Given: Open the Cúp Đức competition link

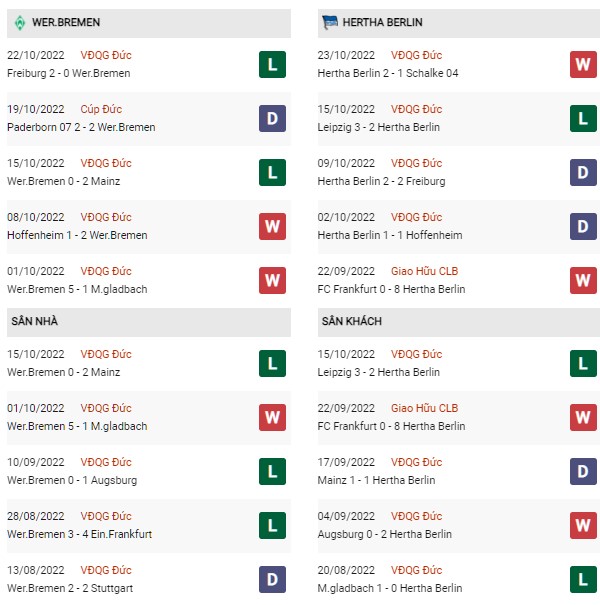Looking at the screenshot, I should point(101,109).
